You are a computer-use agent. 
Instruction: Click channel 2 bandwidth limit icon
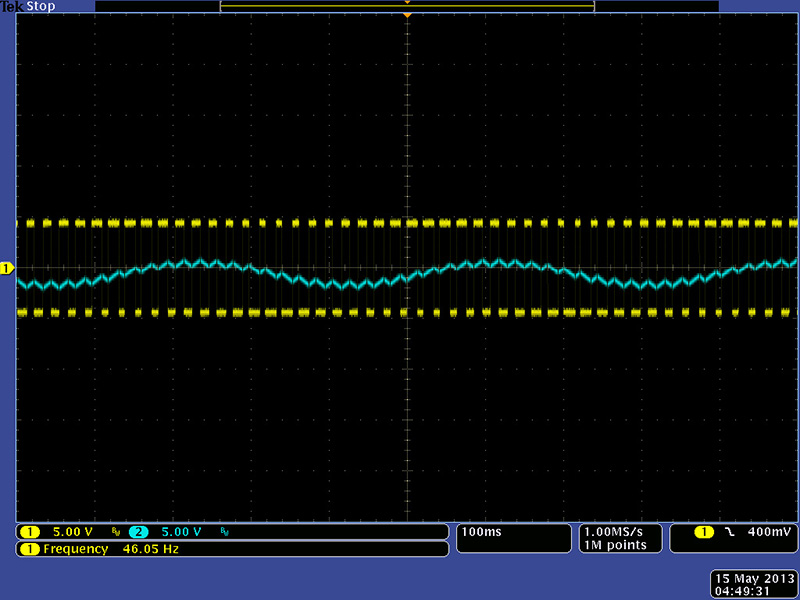[x=223, y=532]
